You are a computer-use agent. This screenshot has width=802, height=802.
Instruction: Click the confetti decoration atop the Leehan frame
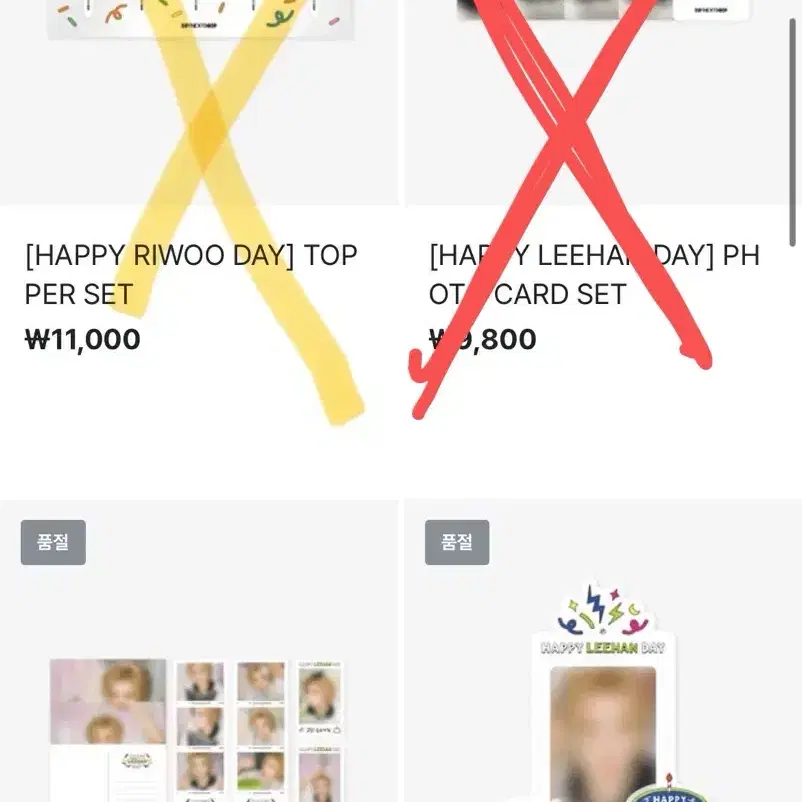pyautogui.click(x=603, y=609)
